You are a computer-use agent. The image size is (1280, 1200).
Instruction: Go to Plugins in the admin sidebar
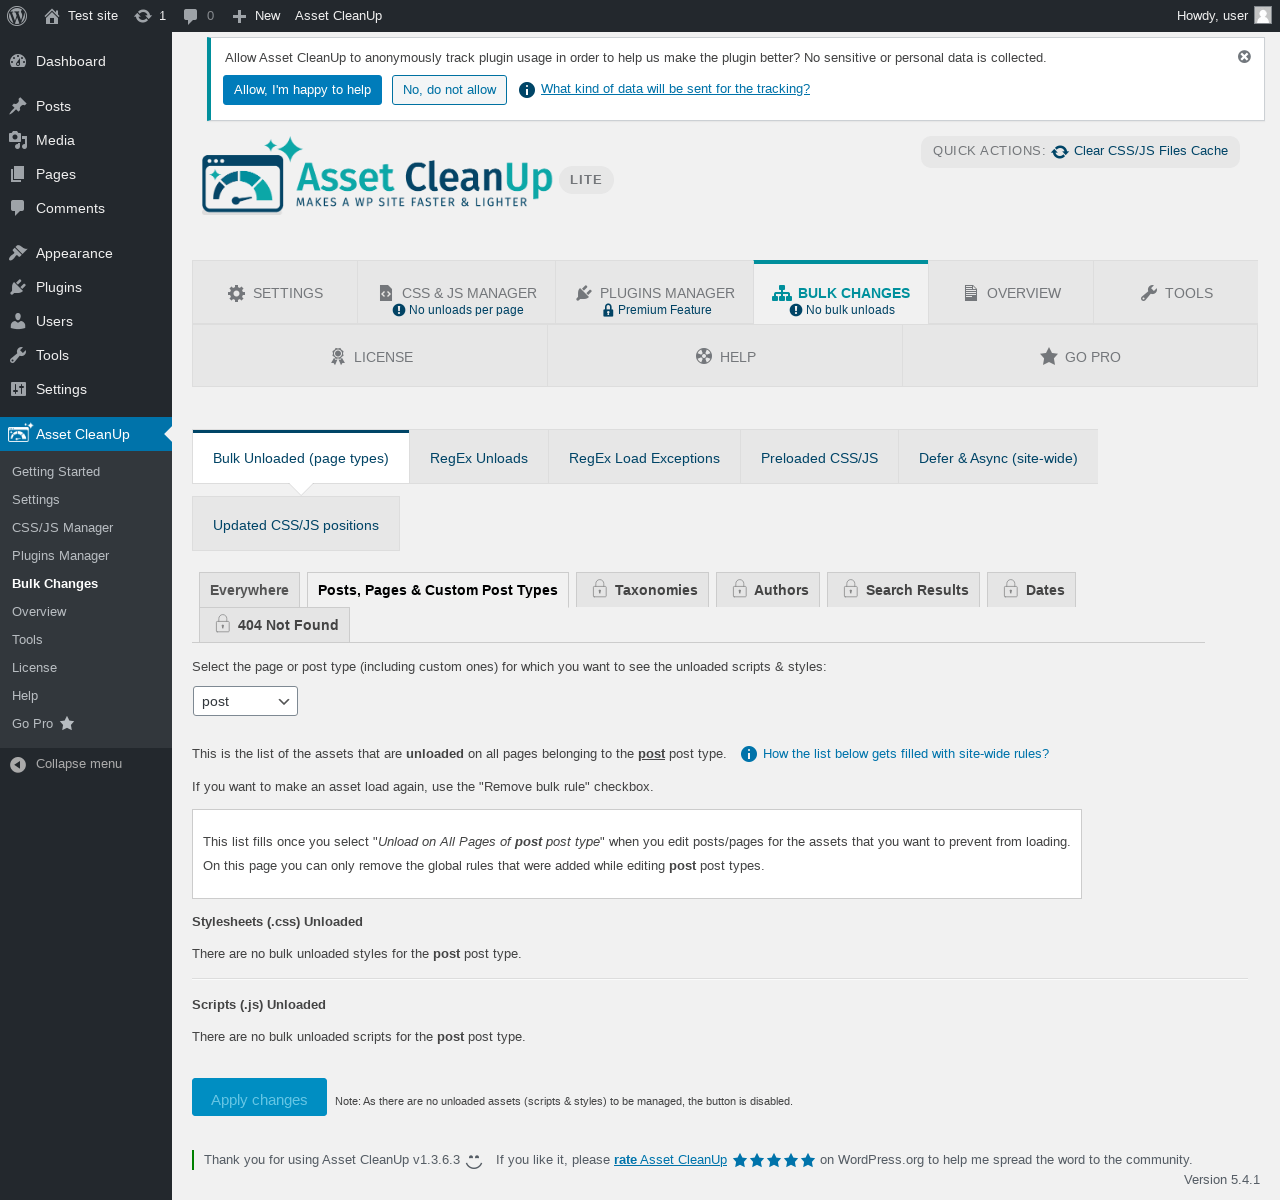point(86,287)
